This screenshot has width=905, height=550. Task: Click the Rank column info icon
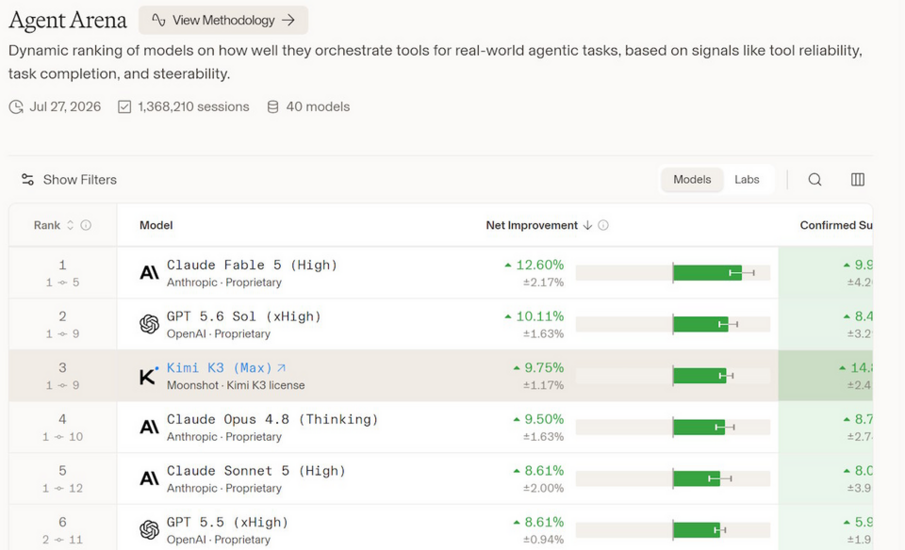[86, 225]
